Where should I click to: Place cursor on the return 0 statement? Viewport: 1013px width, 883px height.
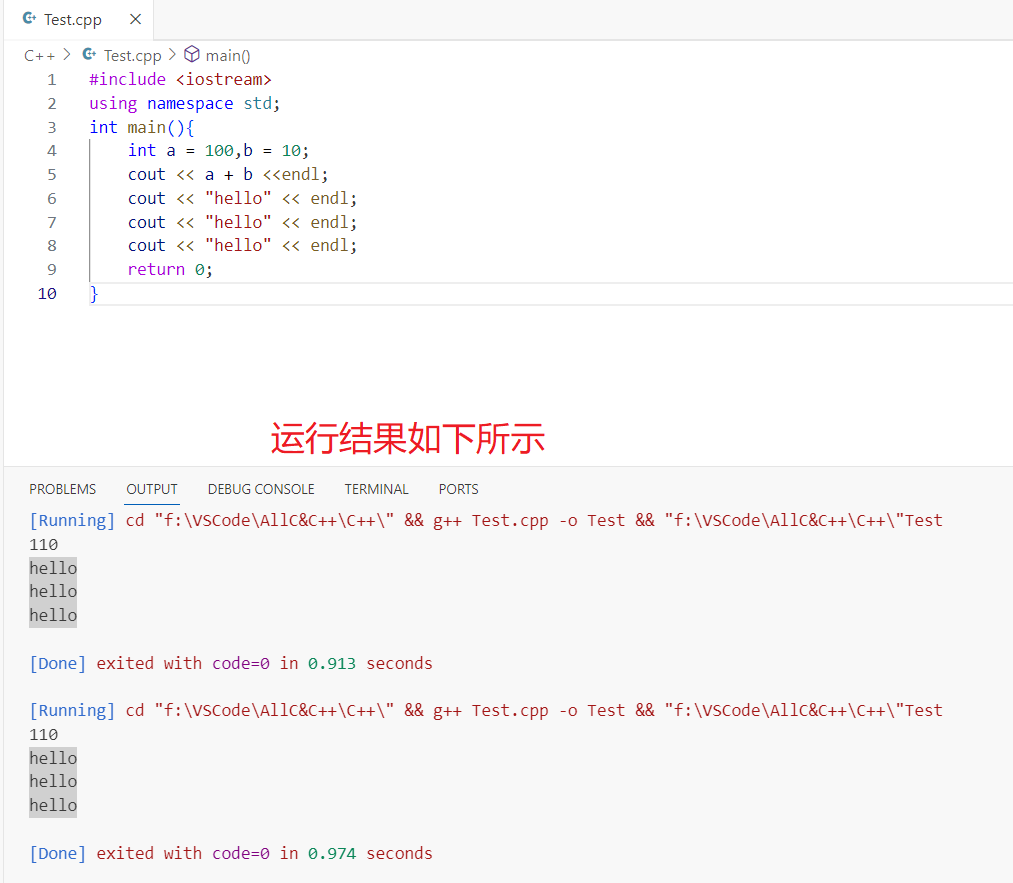[170, 270]
